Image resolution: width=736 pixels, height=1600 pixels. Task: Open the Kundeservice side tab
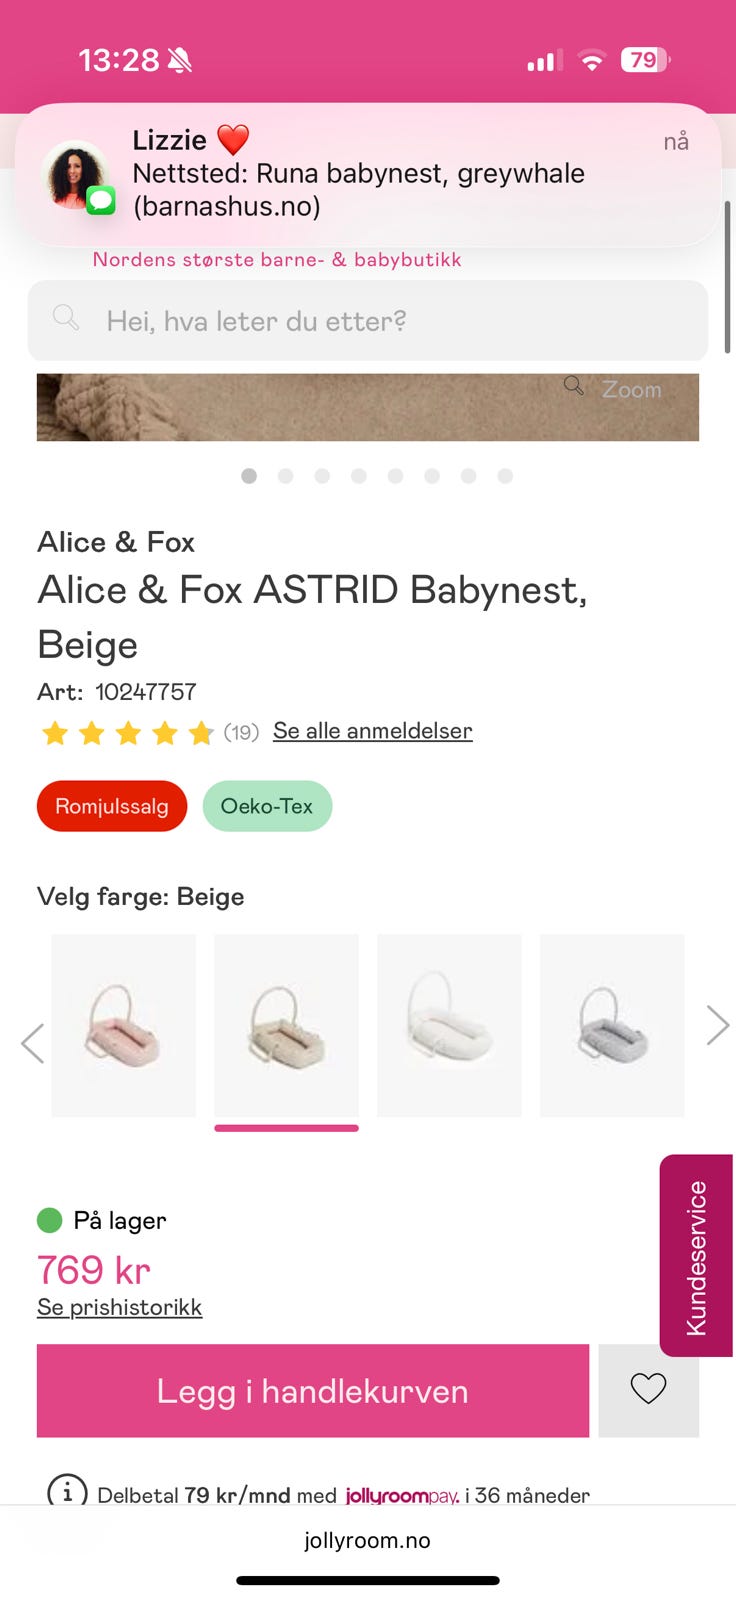pyautogui.click(x=696, y=1256)
